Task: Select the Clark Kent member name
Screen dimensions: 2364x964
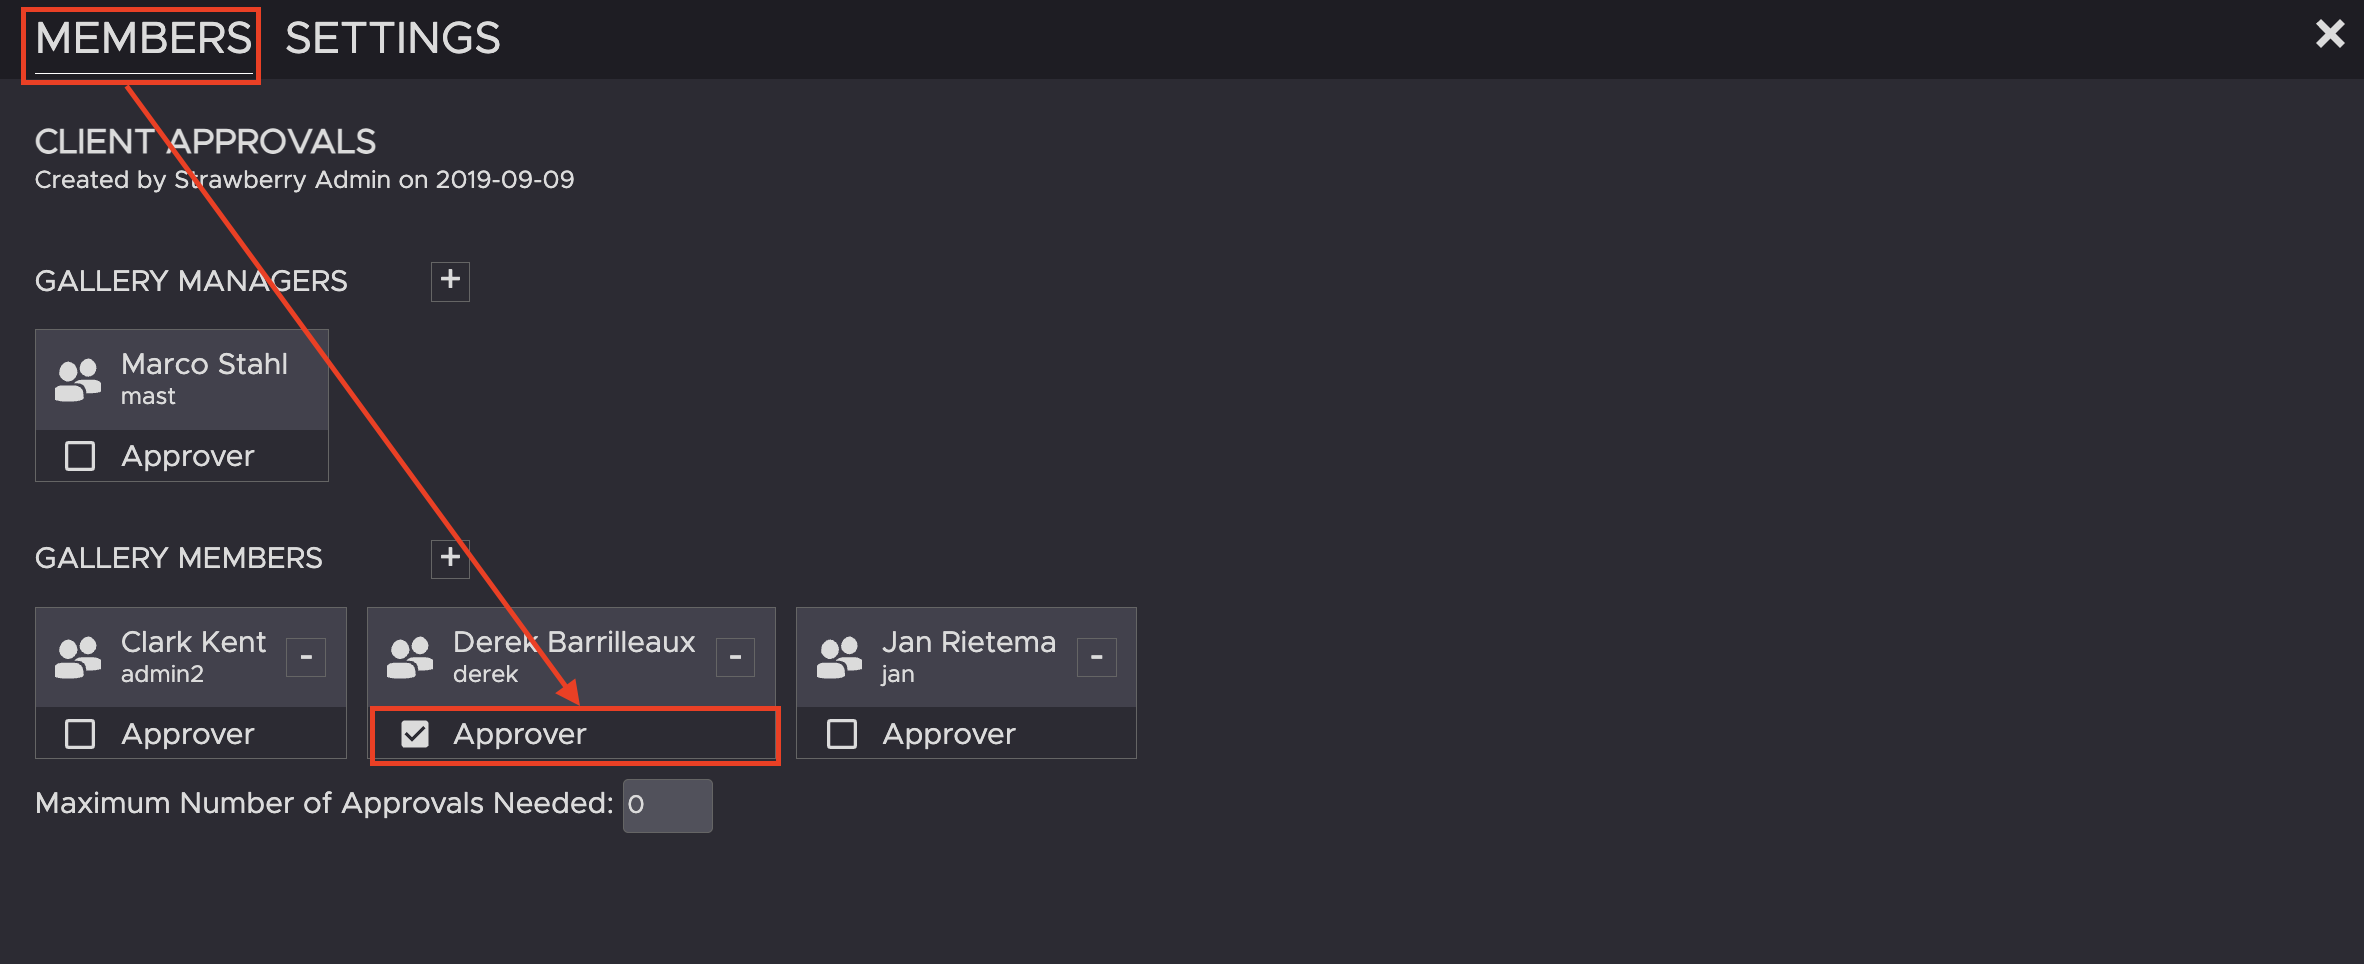Action: [193, 642]
